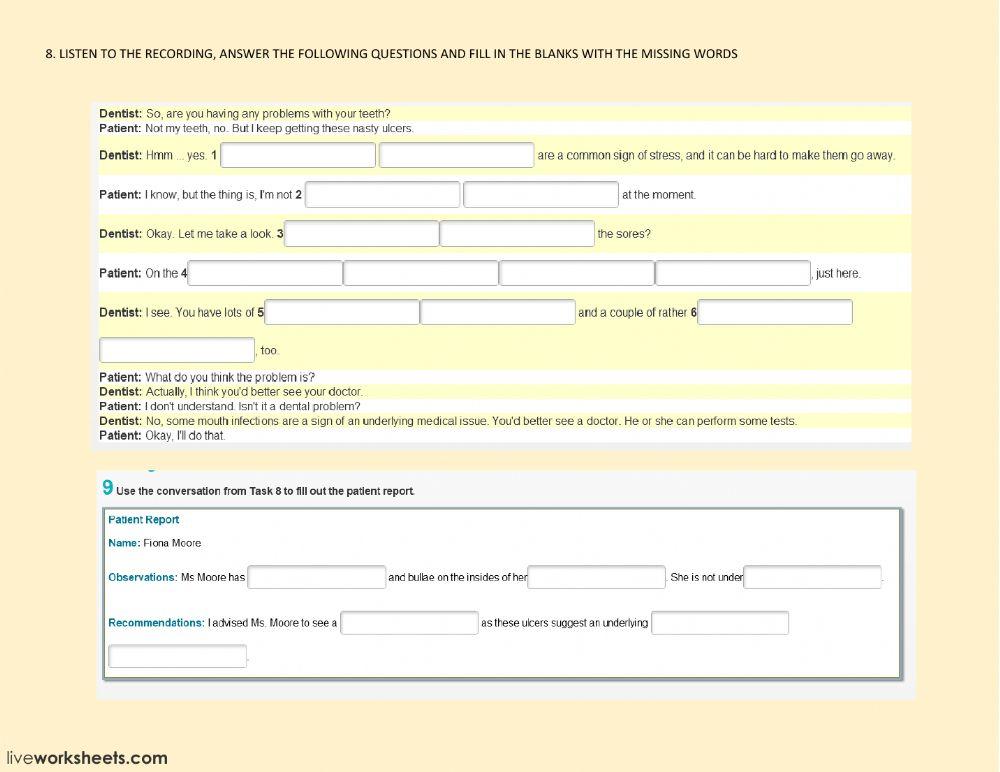
Task: Select the blank before "and a couple of rather"
Action: [498, 312]
